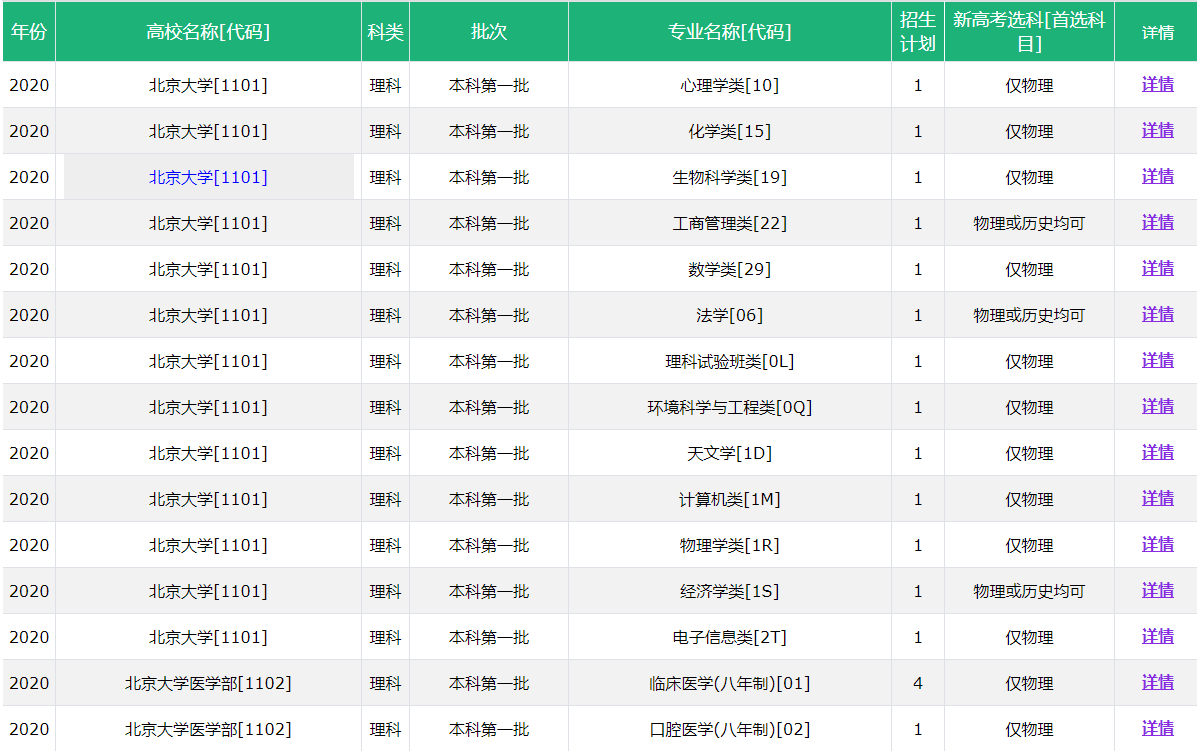Open 详情 link for 计算机类[1M]
The height and width of the screenshot is (751, 1197).
tap(1157, 499)
